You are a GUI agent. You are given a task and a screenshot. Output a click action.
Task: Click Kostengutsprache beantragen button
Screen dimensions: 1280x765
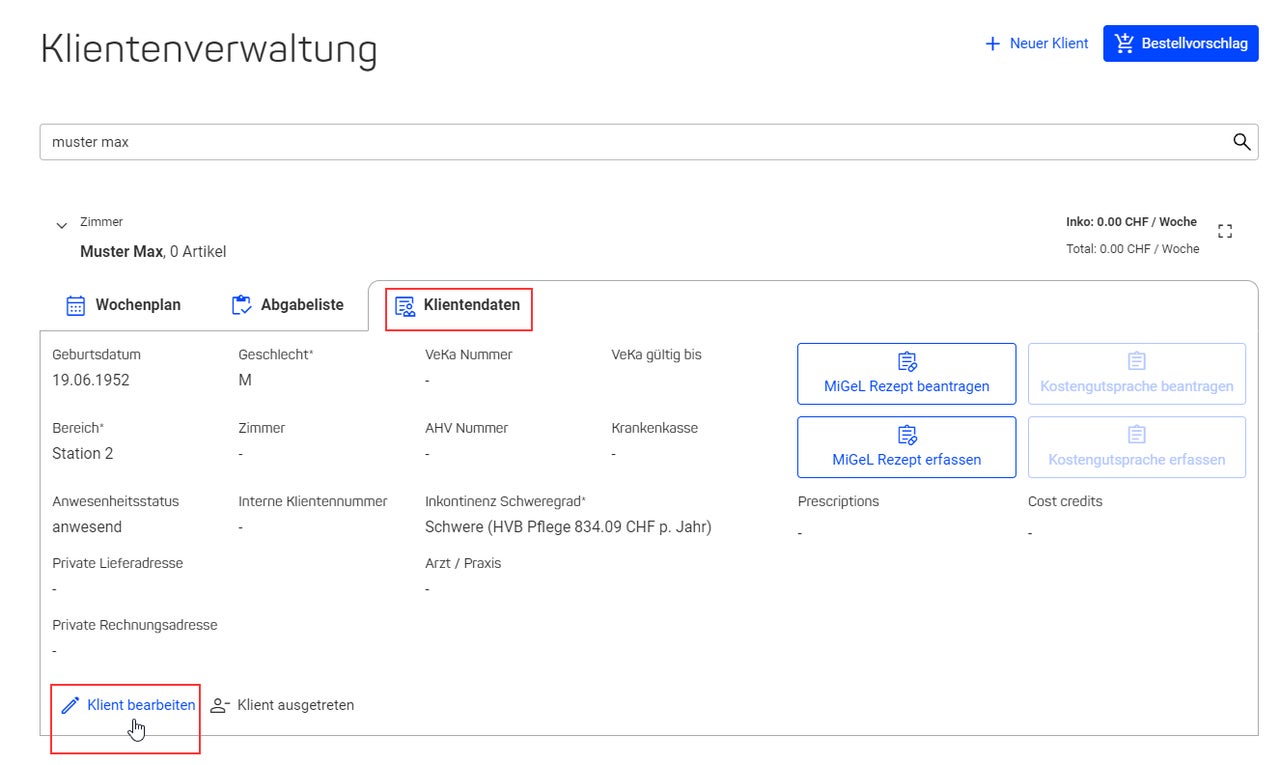point(1137,374)
